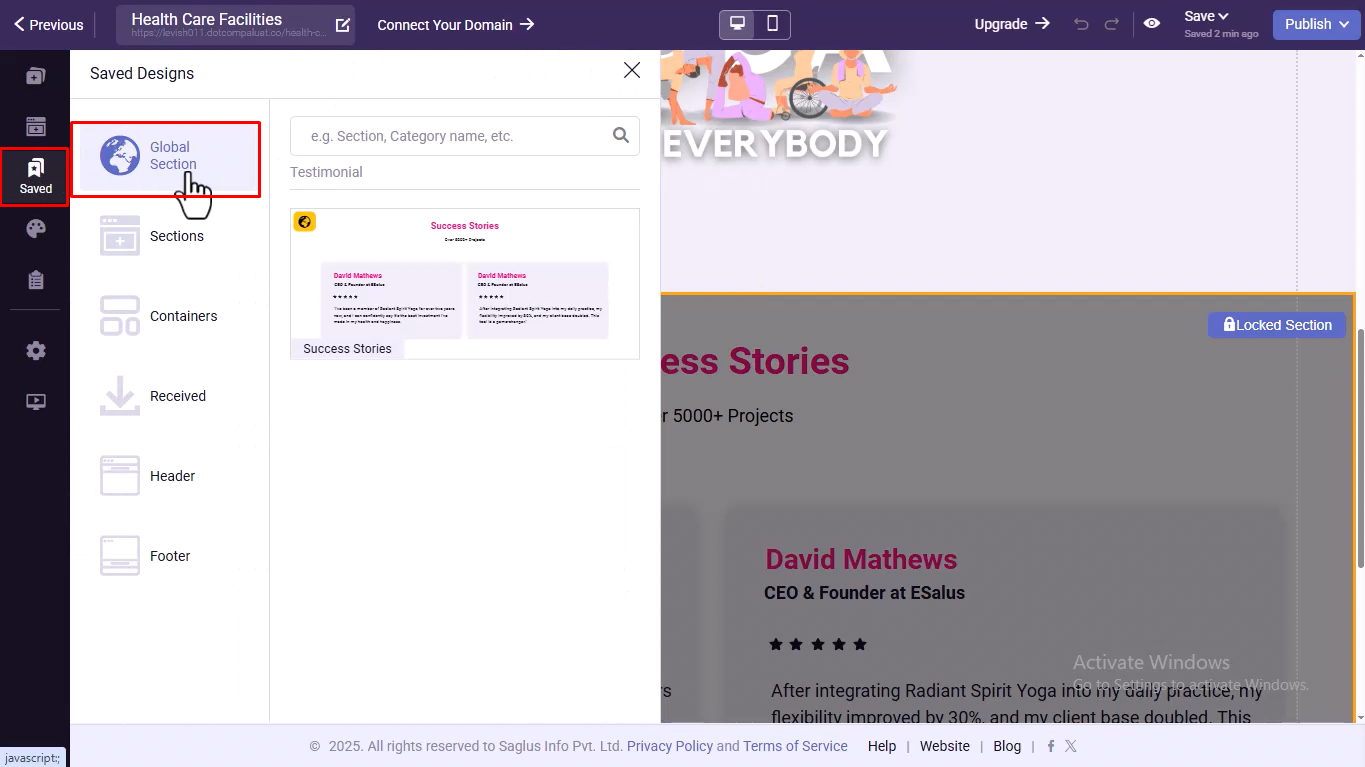1365x767 pixels.
Task: Open the Privacy Policy link
Action: [x=670, y=746]
